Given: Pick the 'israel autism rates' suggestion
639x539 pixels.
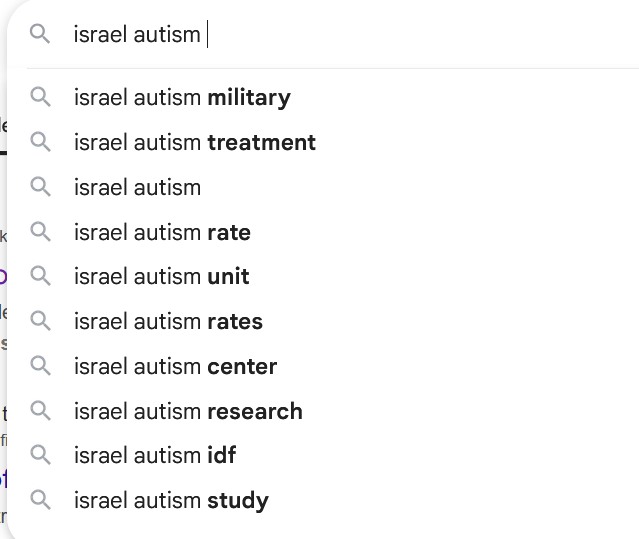Looking at the screenshot, I should pos(168,322).
